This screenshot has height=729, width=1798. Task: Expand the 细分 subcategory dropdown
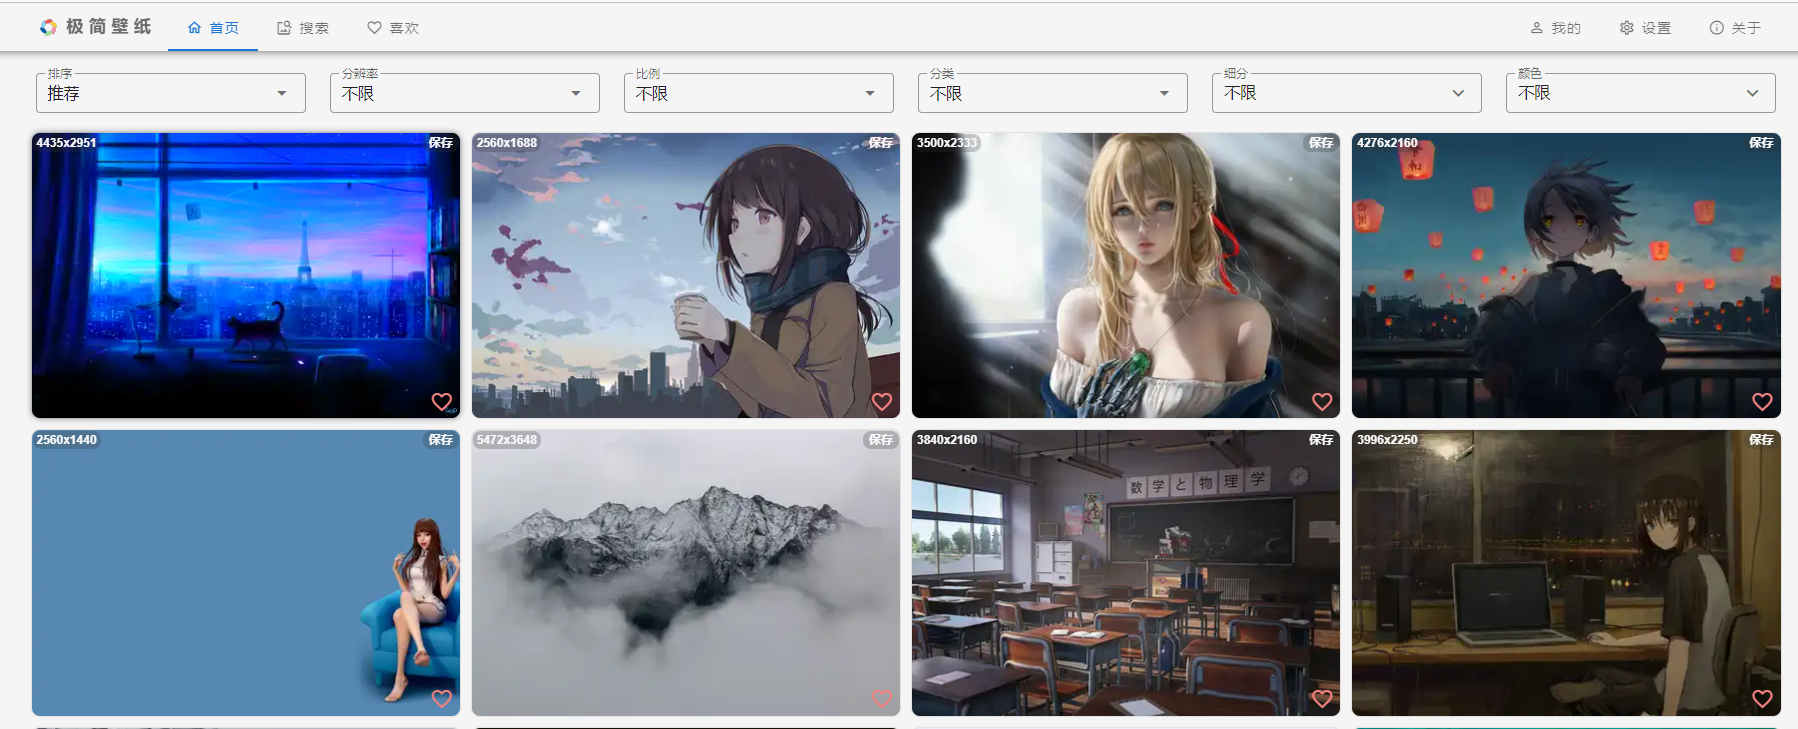point(1347,93)
